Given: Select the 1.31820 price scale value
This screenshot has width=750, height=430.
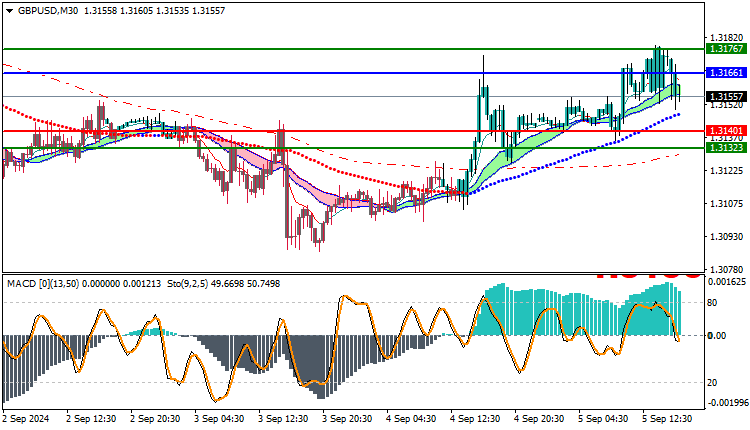Looking at the screenshot, I should click(x=727, y=38).
